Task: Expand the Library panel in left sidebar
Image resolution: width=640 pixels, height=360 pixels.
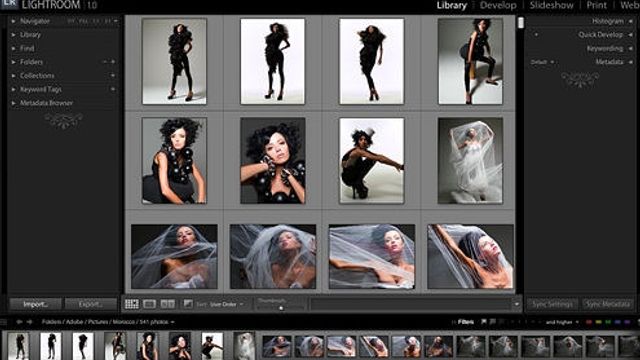Action: 13,35
